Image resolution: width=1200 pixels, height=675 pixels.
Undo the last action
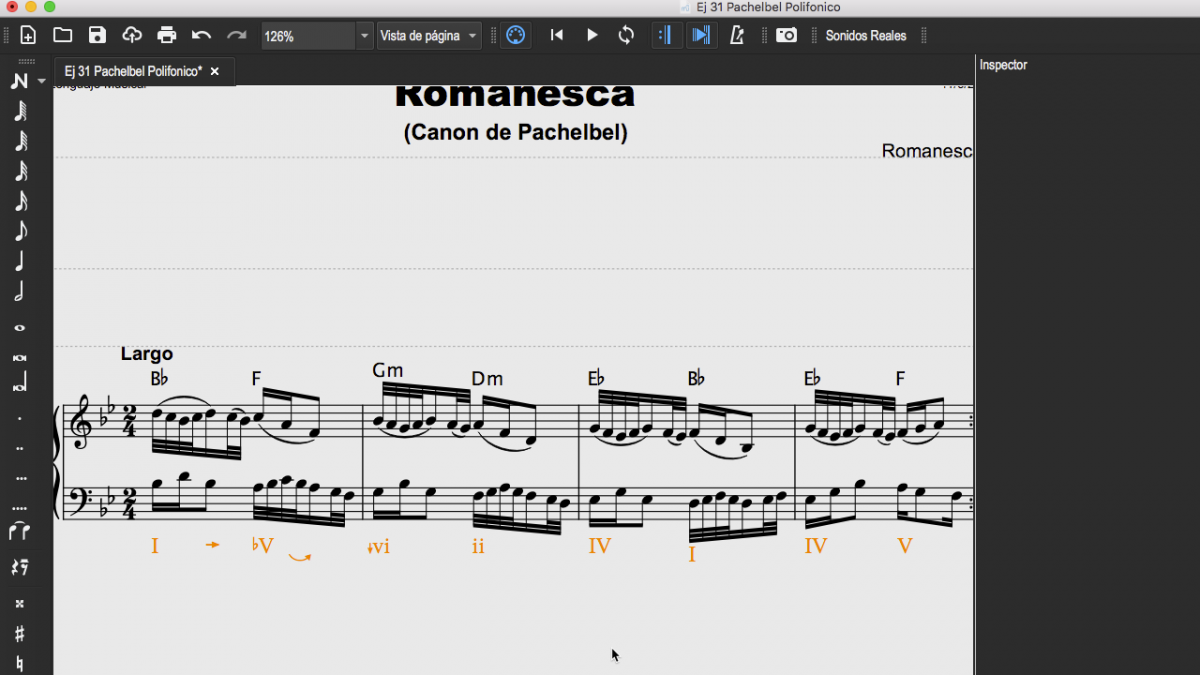pyautogui.click(x=201, y=36)
